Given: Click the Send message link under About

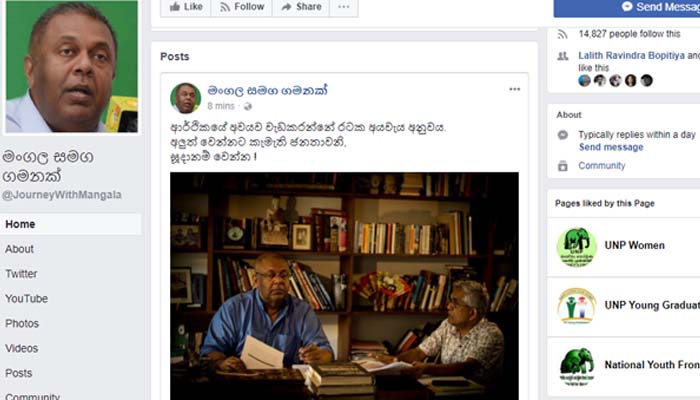Looking at the screenshot, I should point(611,147).
